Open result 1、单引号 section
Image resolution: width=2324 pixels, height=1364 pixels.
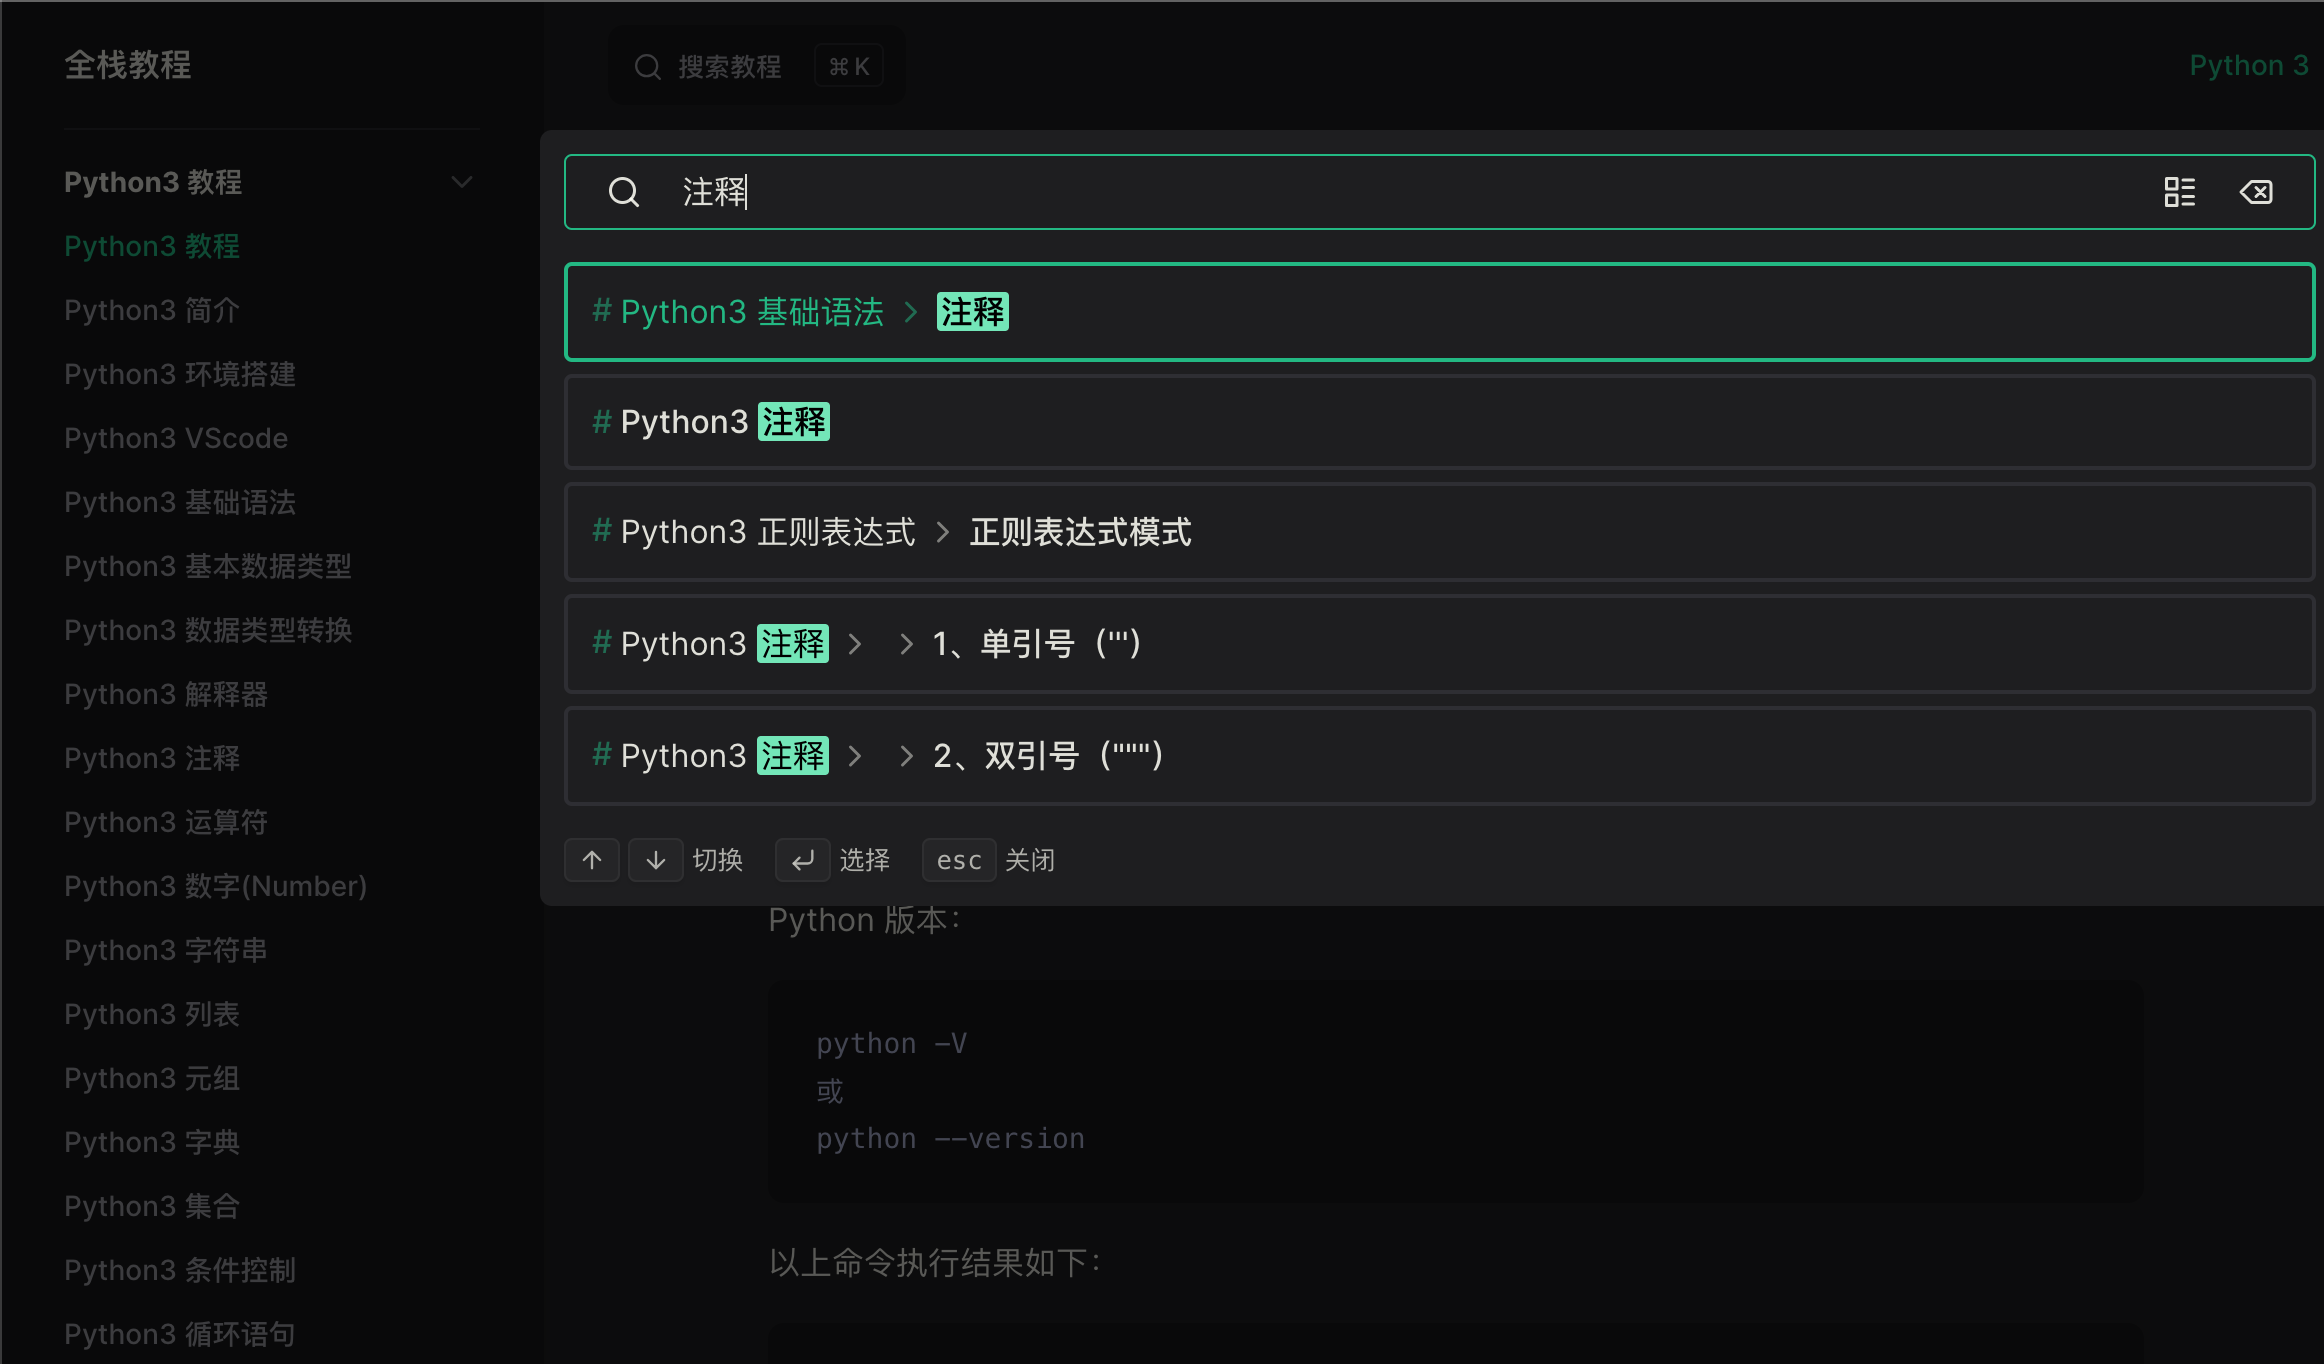(1438, 644)
